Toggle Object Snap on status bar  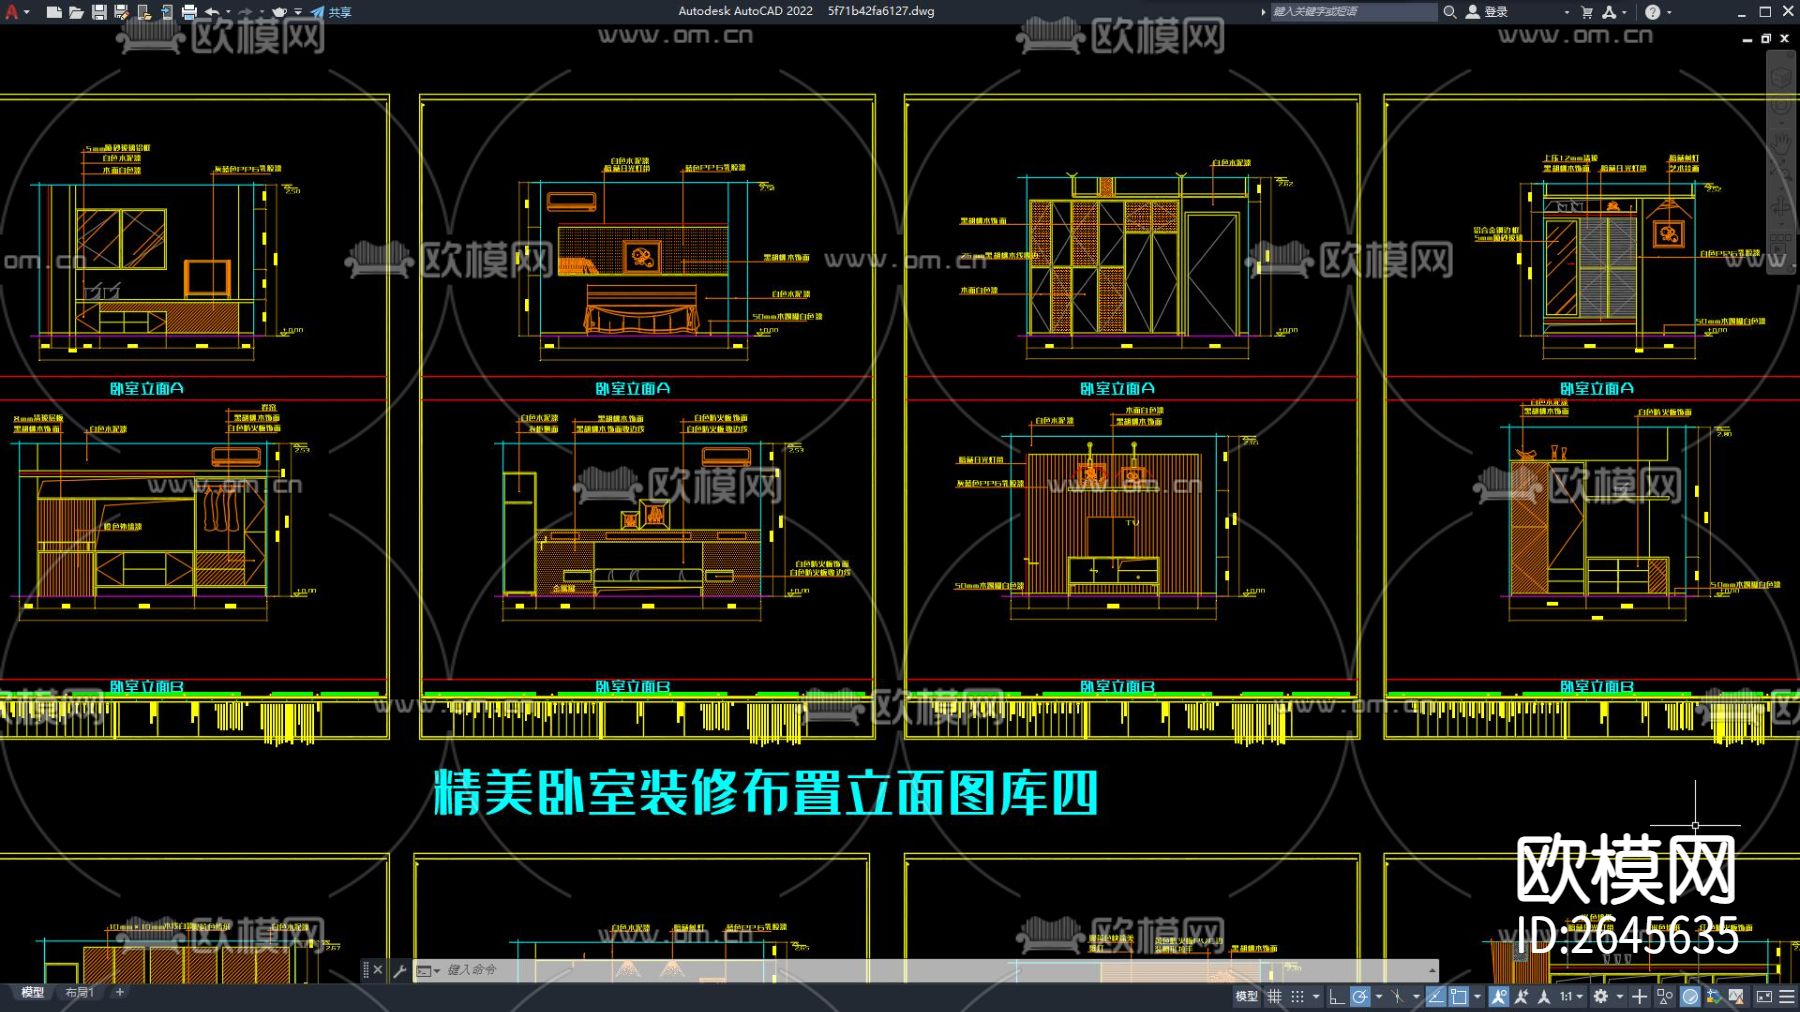click(x=1458, y=997)
